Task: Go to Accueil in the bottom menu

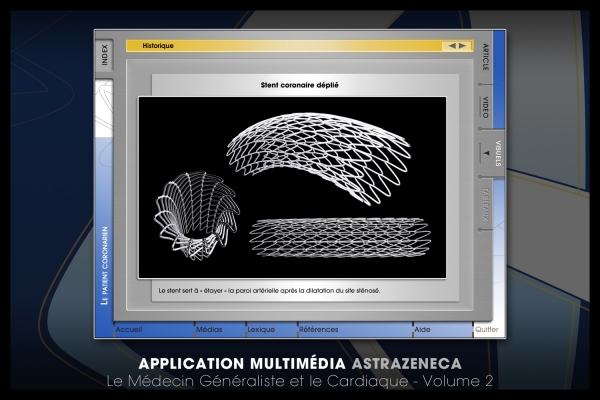Action: [129, 329]
